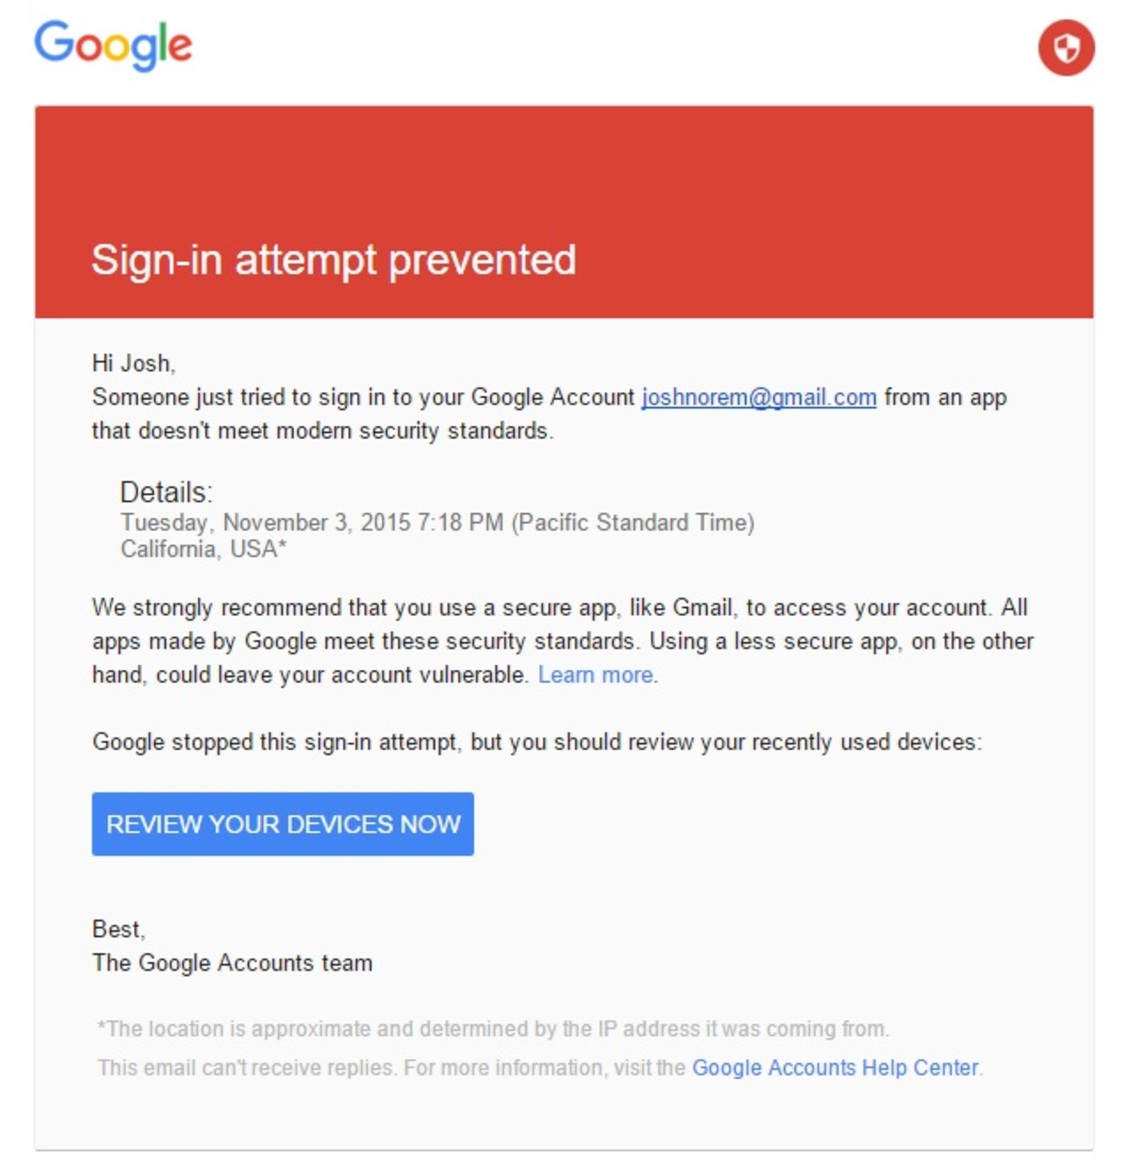Open the joshnorem@gmail.com email link
1127x1169 pixels.
tap(759, 397)
